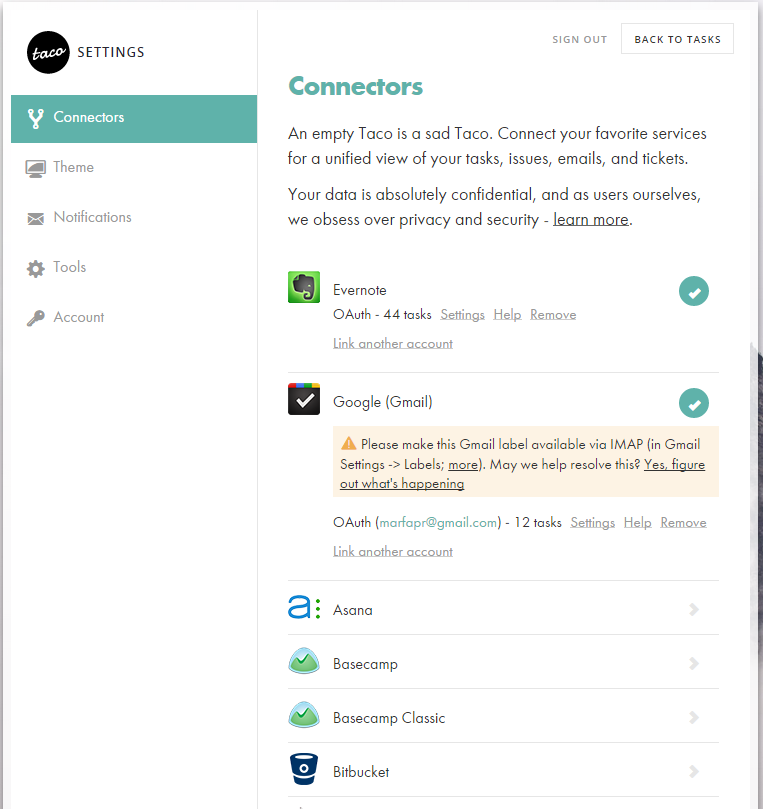Image resolution: width=763 pixels, height=809 pixels.
Task: Link another Google account
Action: point(393,552)
